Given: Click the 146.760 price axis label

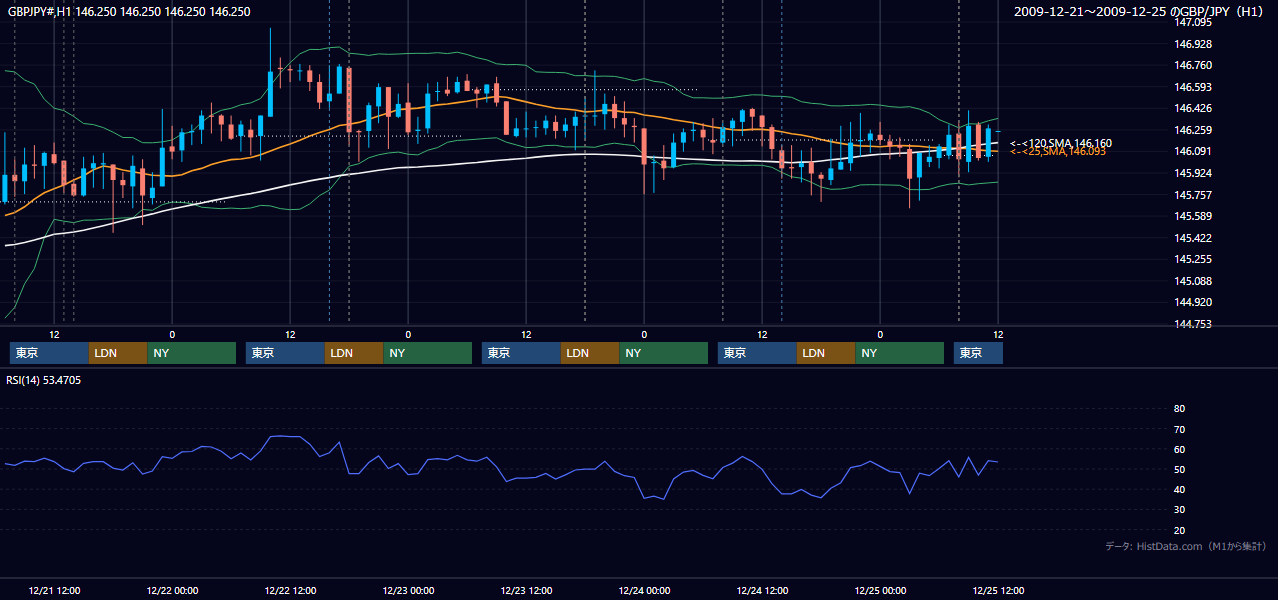Looking at the screenshot, I should pos(1193,65).
